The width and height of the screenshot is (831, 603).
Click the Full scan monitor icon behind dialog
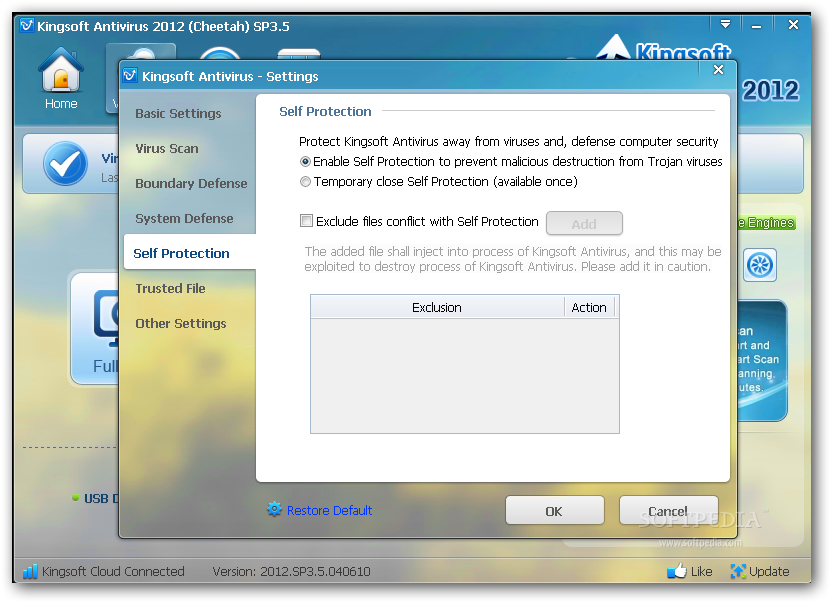106,320
